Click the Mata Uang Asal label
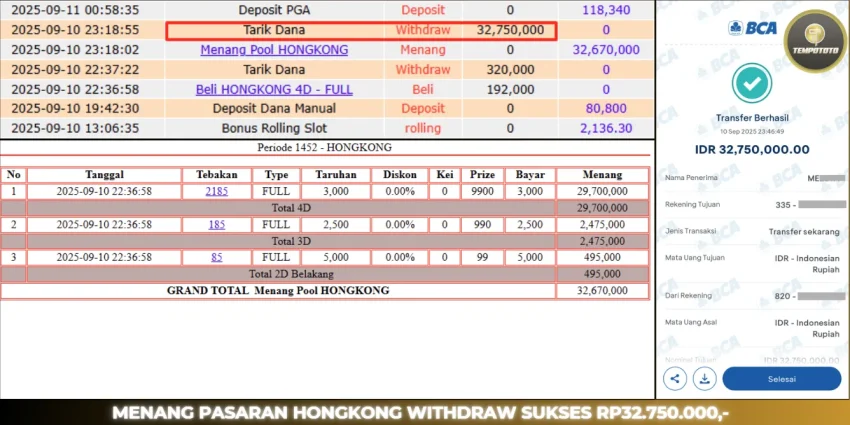Screen dimensions: 850x425 coord(691,322)
